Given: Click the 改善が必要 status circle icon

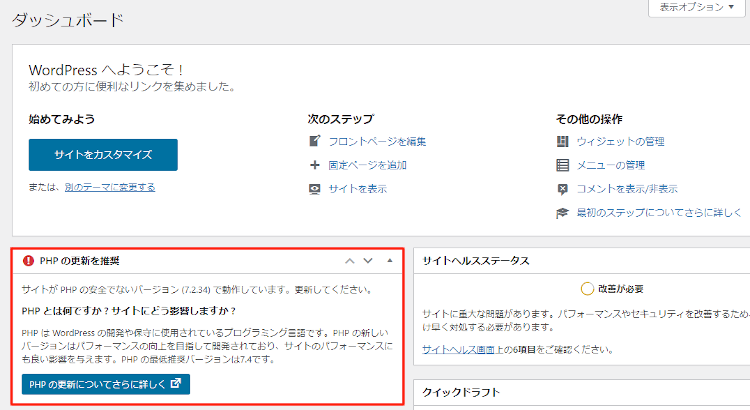Looking at the screenshot, I should 587,289.
